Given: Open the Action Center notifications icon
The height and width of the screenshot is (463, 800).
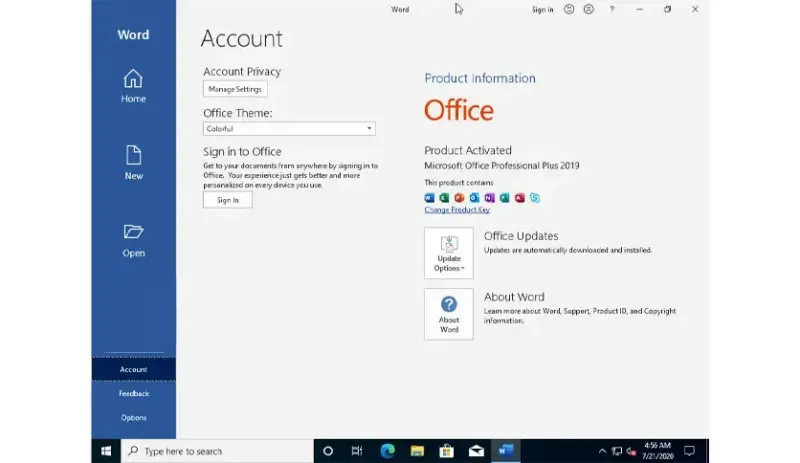Looking at the screenshot, I should (689, 451).
